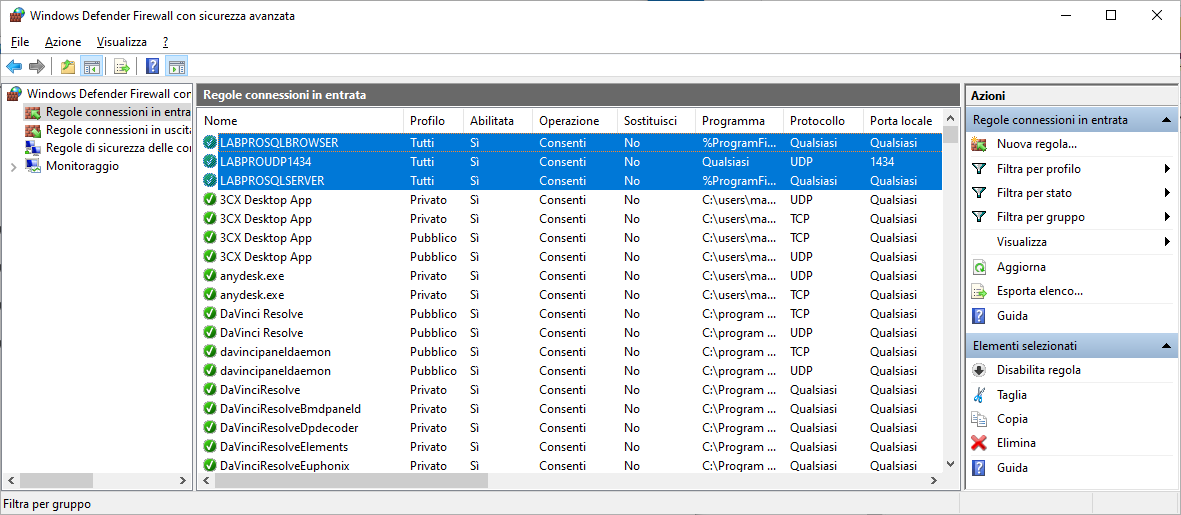Click Nuova regola... action
The height and width of the screenshot is (515, 1181).
pyautogui.click(x=1036, y=144)
